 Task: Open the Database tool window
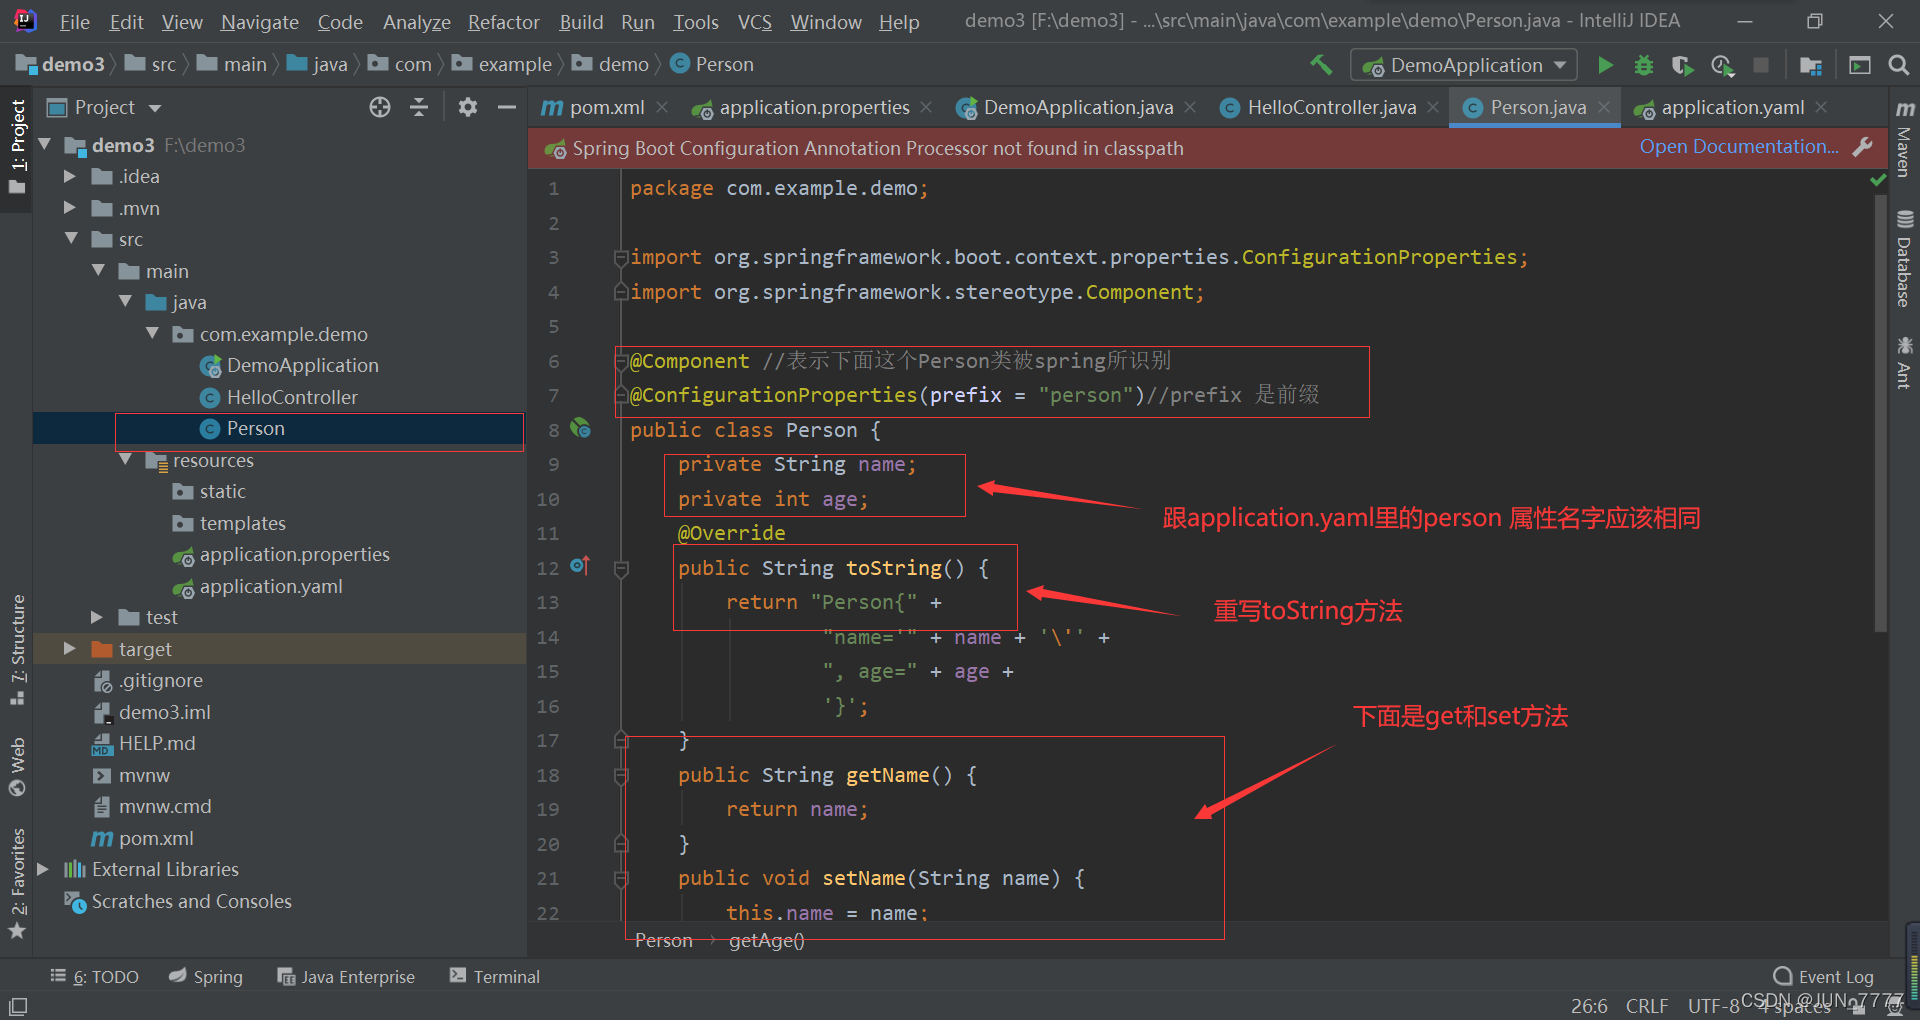[x=1904, y=259]
